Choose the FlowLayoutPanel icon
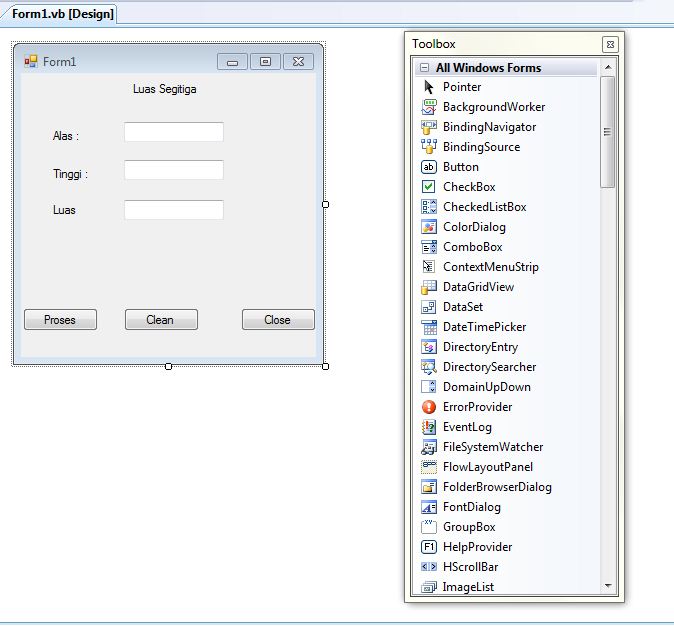674x626 pixels. pos(429,467)
